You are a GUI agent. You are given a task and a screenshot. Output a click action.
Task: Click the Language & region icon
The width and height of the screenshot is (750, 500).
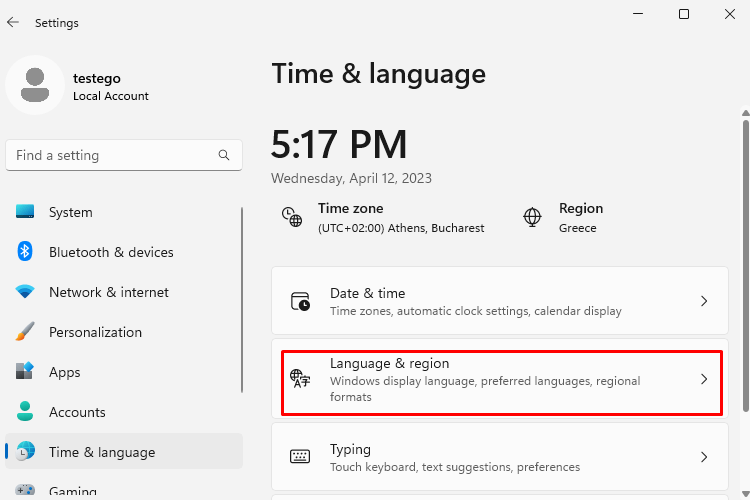[300, 379]
